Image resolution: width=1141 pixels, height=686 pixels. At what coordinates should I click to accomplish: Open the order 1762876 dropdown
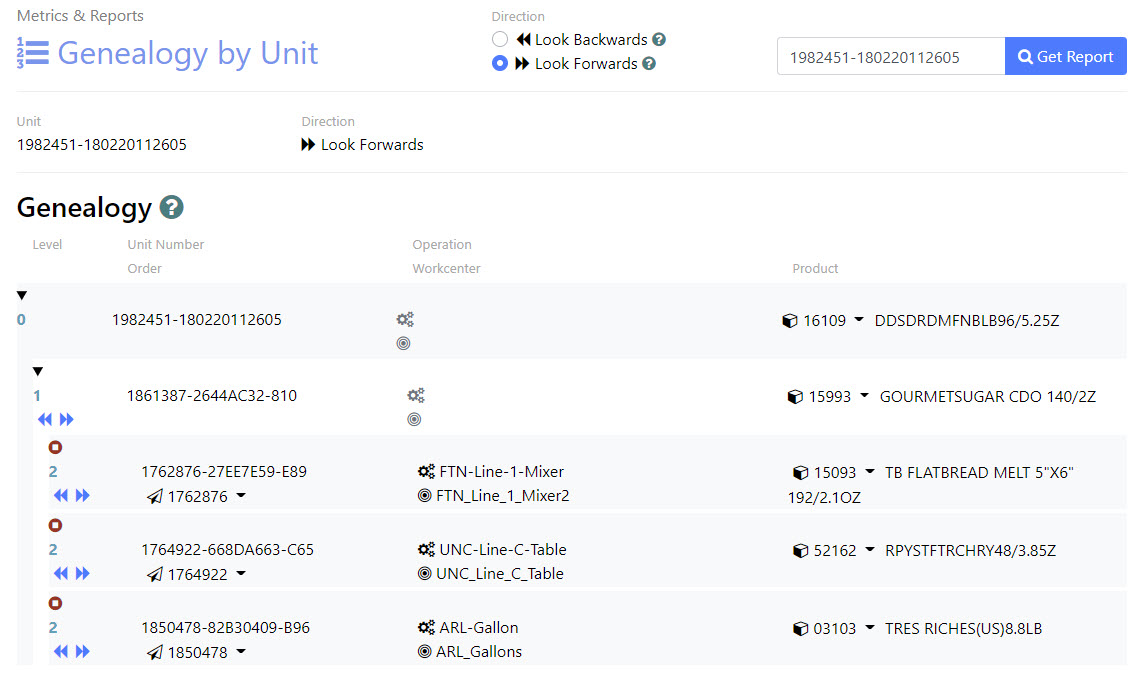click(241, 496)
